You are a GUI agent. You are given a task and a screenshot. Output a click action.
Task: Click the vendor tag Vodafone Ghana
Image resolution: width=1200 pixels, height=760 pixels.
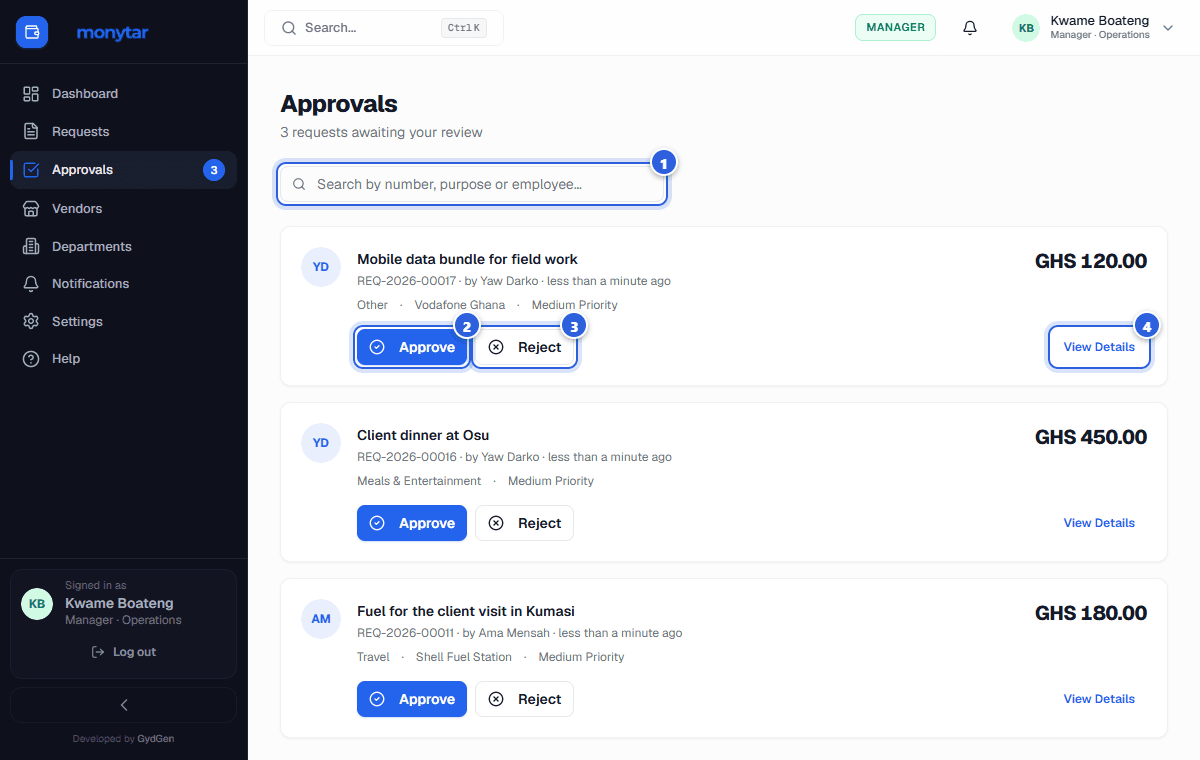[x=460, y=305]
